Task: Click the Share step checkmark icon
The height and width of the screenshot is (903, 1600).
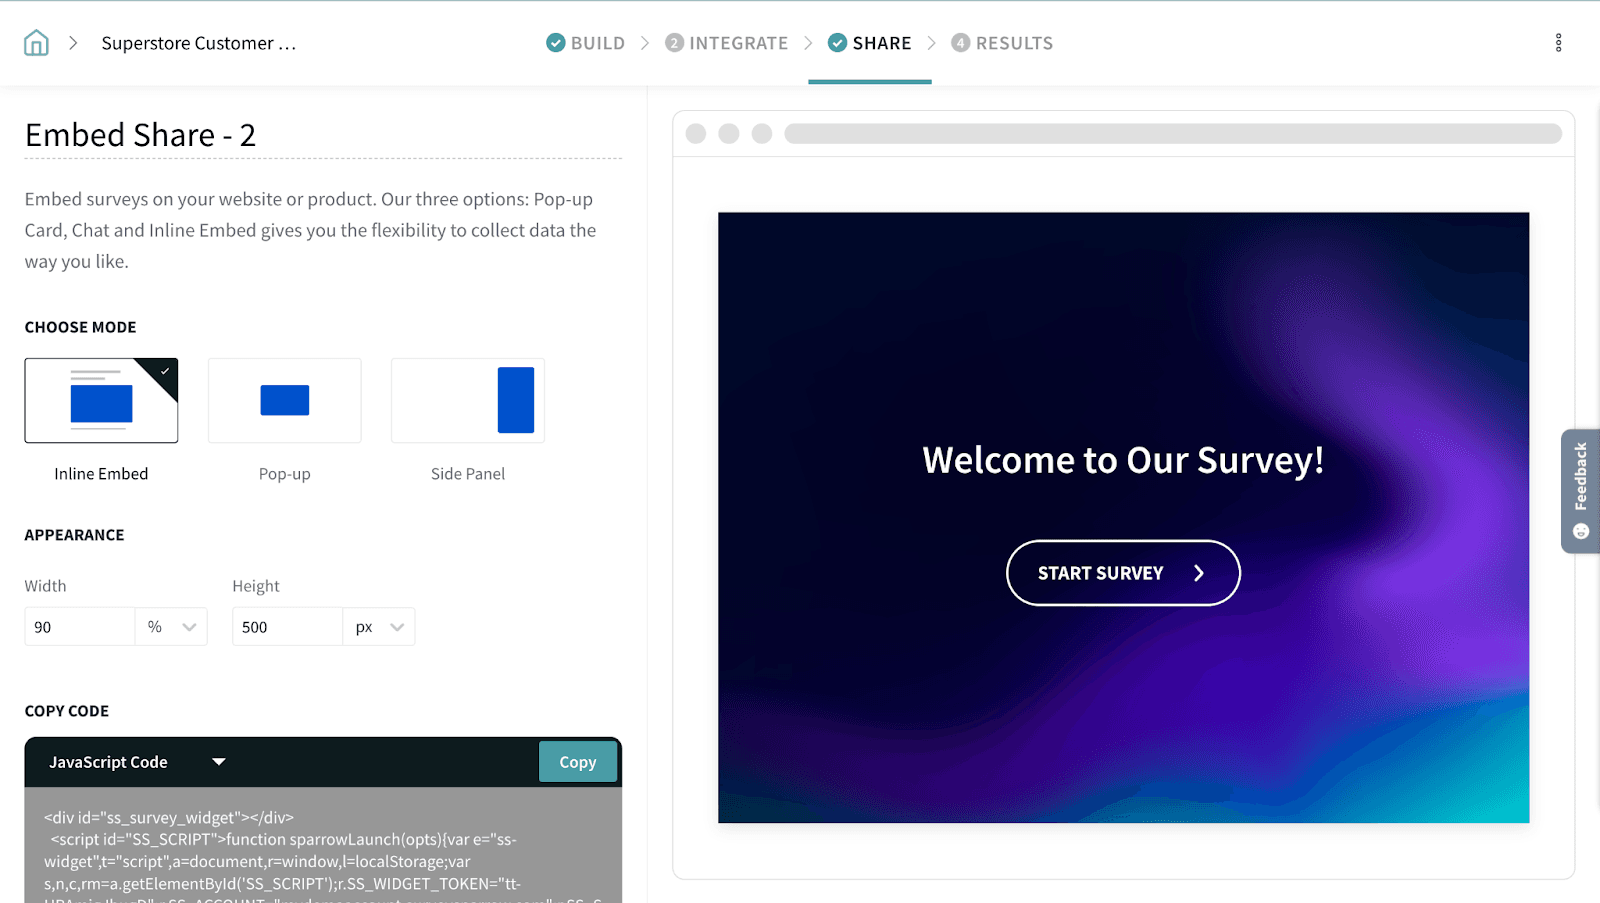Action: click(x=837, y=43)
